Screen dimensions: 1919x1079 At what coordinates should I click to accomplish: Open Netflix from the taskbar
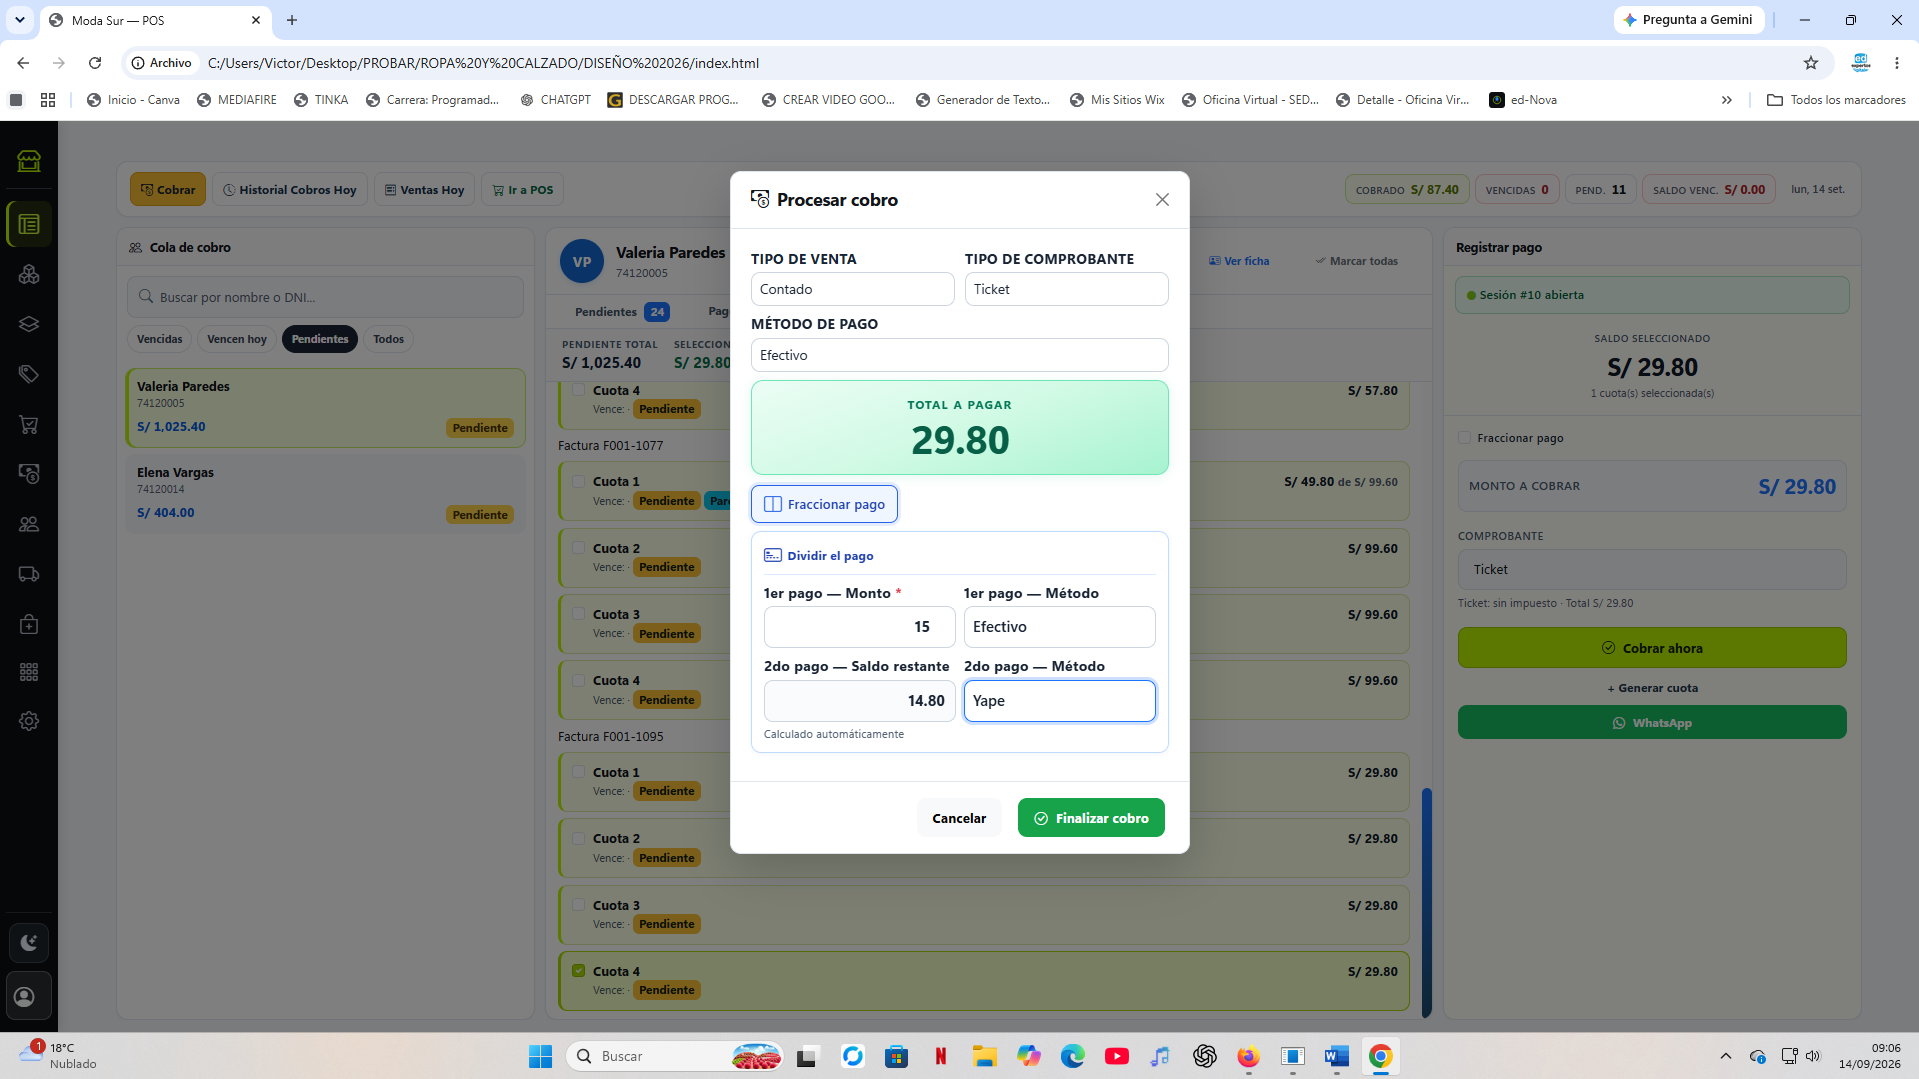[x=941, y=1056]
